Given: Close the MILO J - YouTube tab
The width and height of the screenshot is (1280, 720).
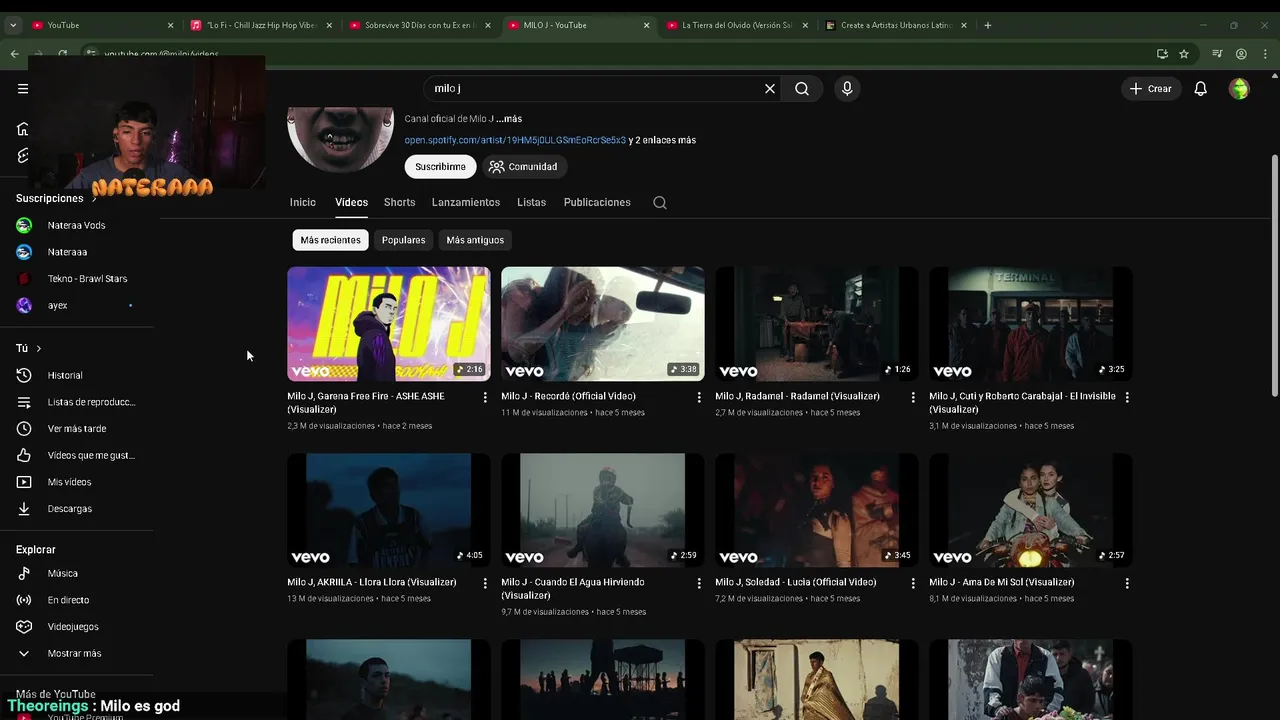Looking at the screenshot, I should point(646,25).
